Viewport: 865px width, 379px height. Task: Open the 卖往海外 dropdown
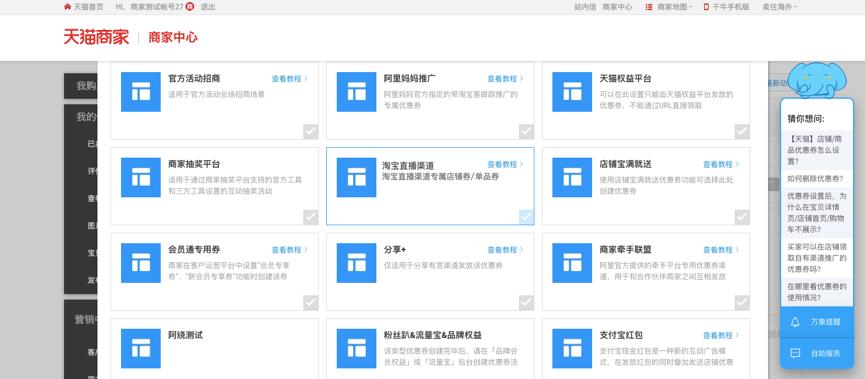pyautogui.click(x=779, y=7)
